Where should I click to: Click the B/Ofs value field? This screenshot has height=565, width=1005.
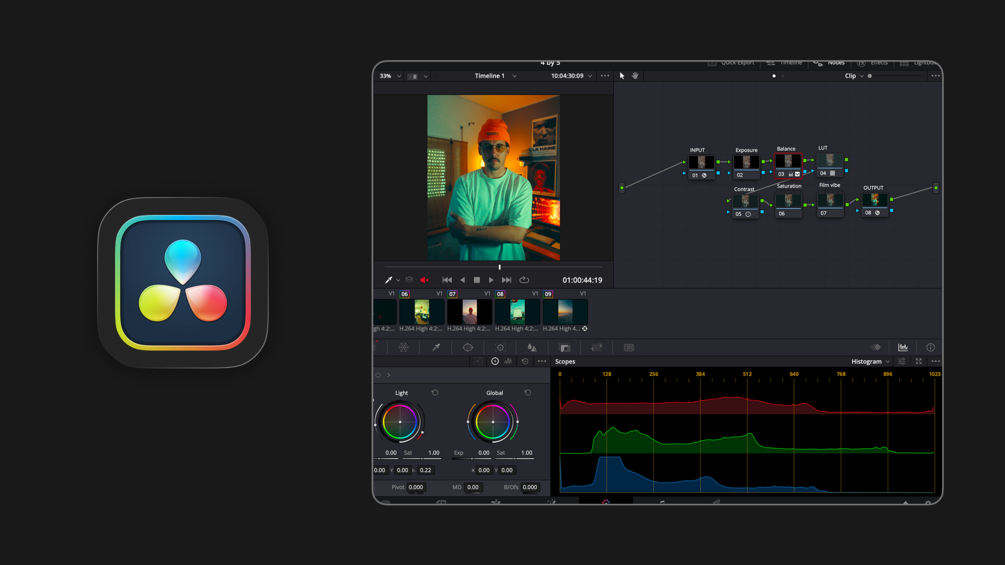tap(530, 487)
